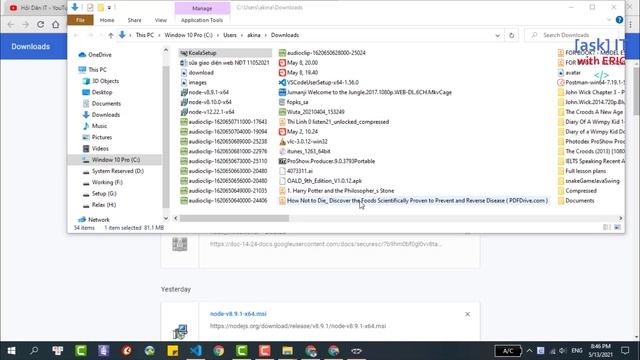Select This PC in the navigation pane
Viewport: 640px width, 360px height.
97,70
